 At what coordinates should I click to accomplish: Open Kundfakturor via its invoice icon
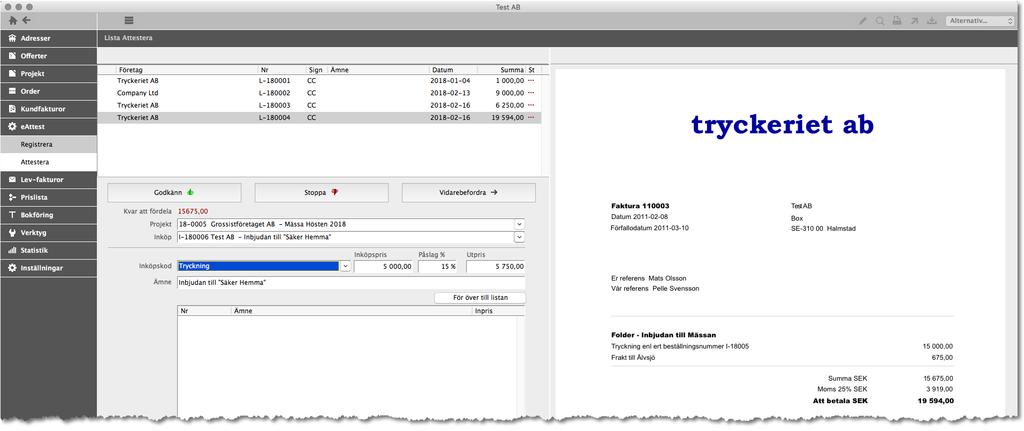pos(12,109)
